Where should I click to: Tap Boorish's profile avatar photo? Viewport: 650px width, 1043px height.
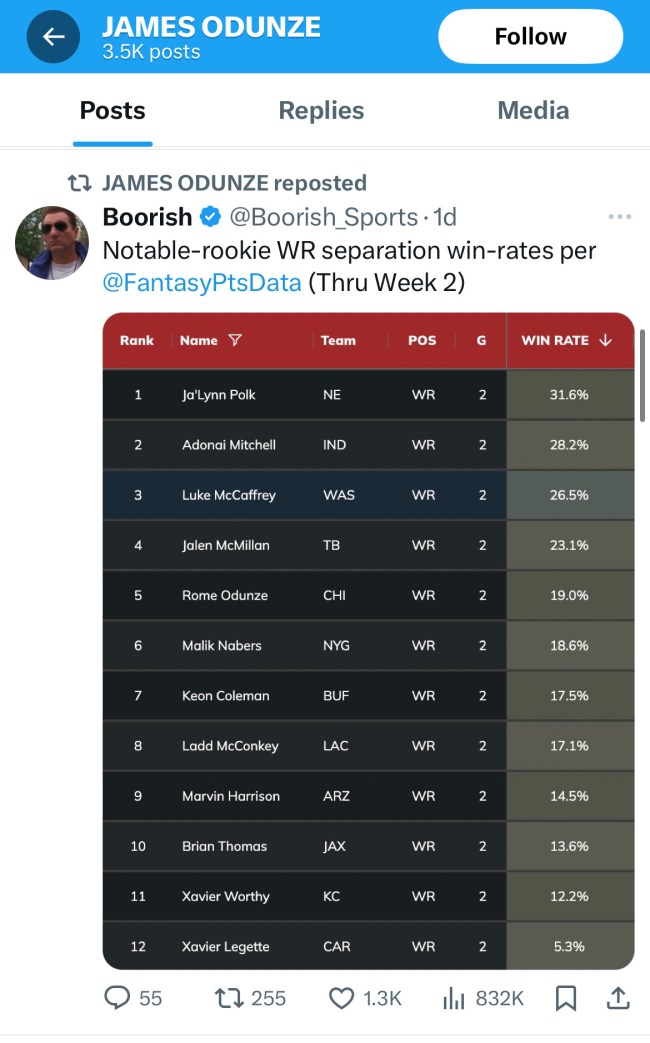49,243
